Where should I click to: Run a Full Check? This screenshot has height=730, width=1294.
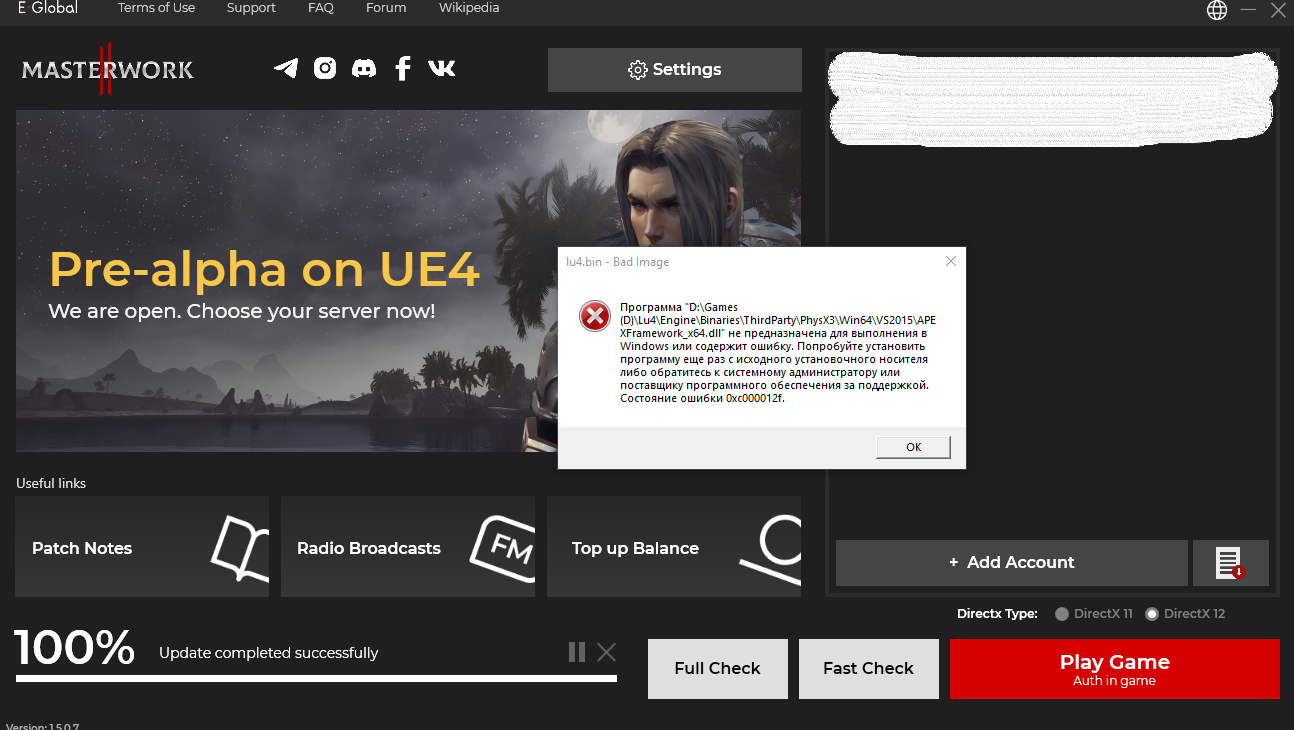(x=718, y=669)
